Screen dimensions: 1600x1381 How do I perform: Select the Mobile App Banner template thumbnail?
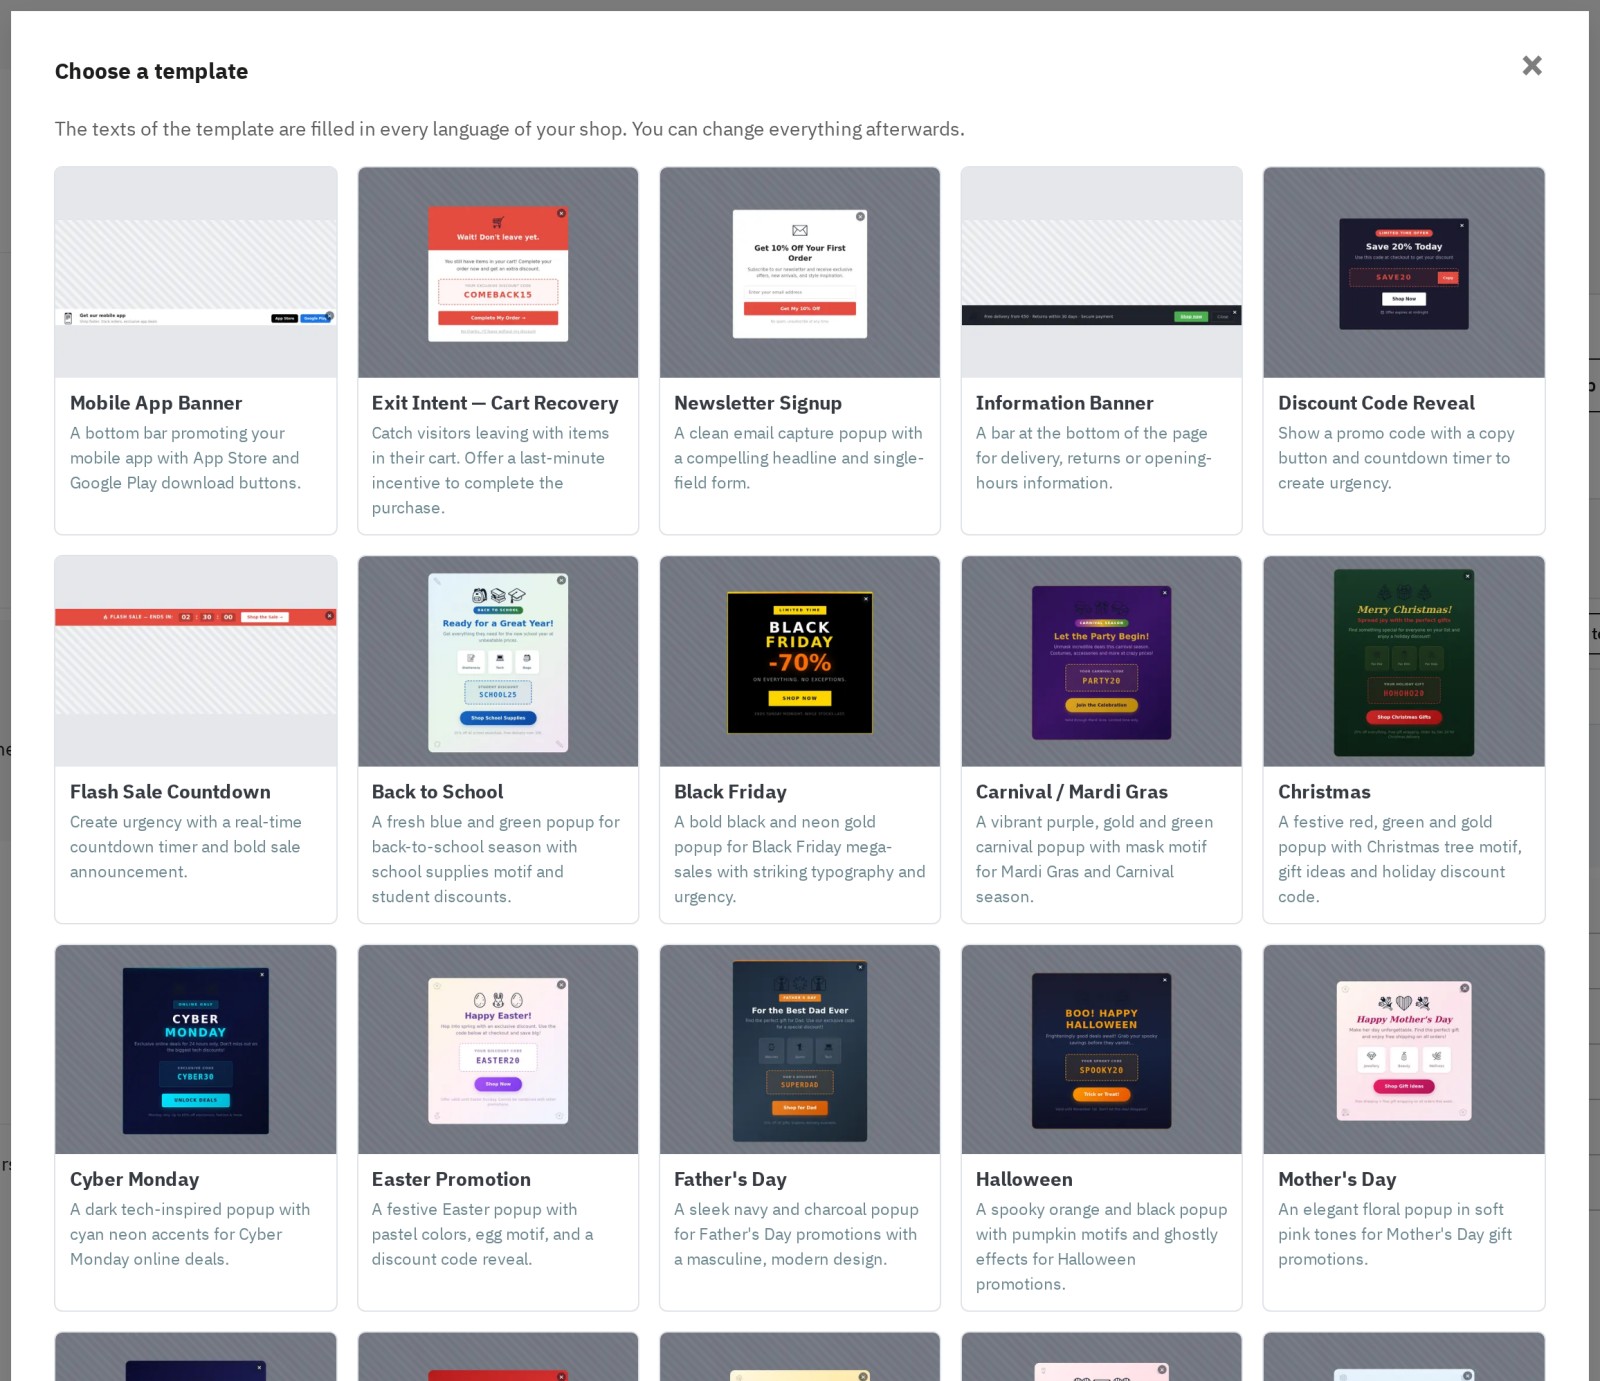(x=196, y=272)
